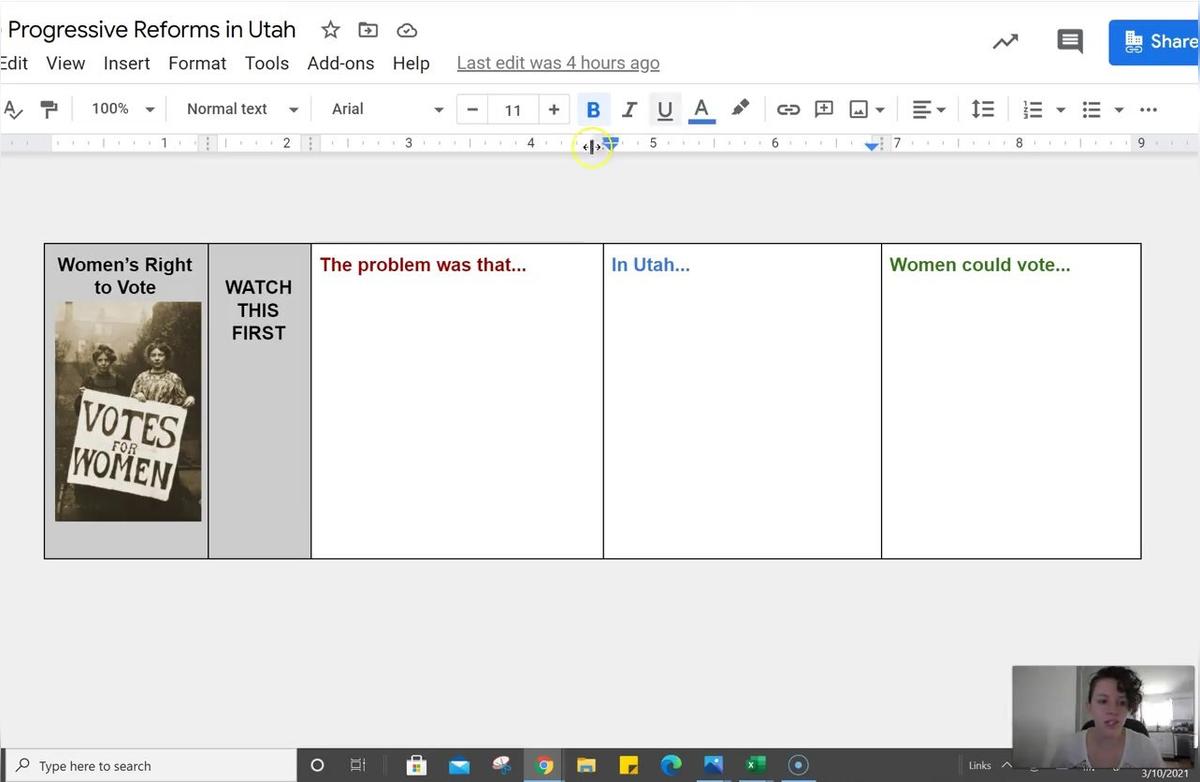The image size is (1200, 782).
Task: Open the Normal text style dropdown
Action: (242, 109)
